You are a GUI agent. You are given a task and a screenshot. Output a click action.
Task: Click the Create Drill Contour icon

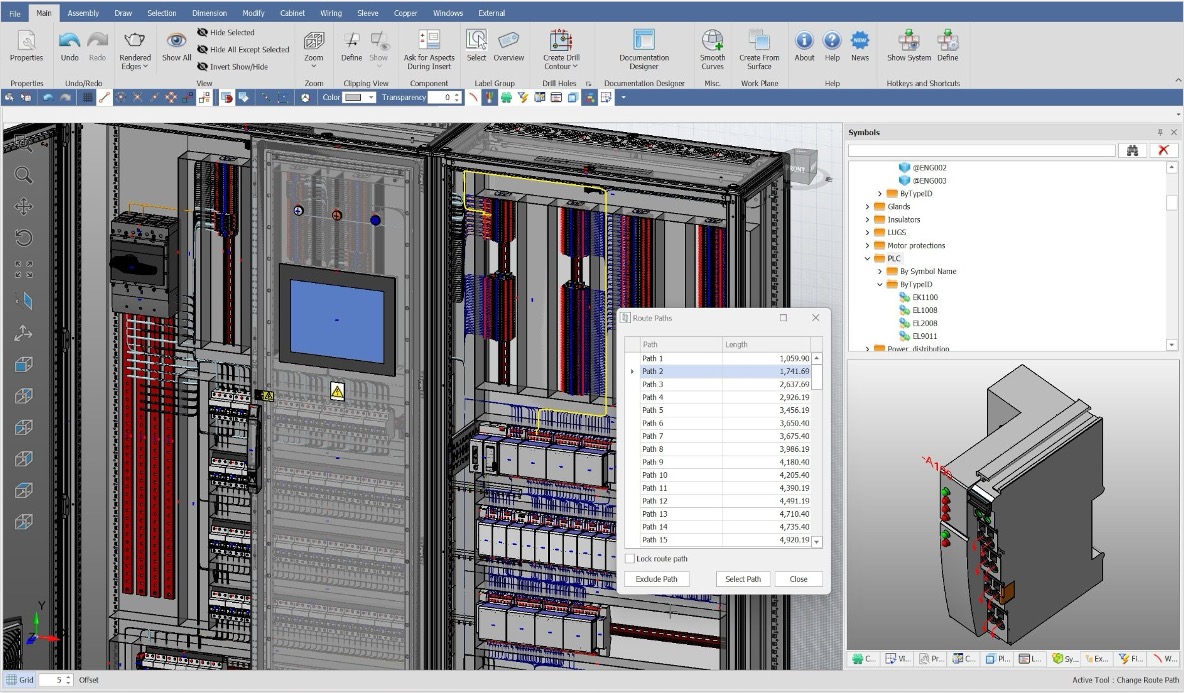tap(561, 46)
